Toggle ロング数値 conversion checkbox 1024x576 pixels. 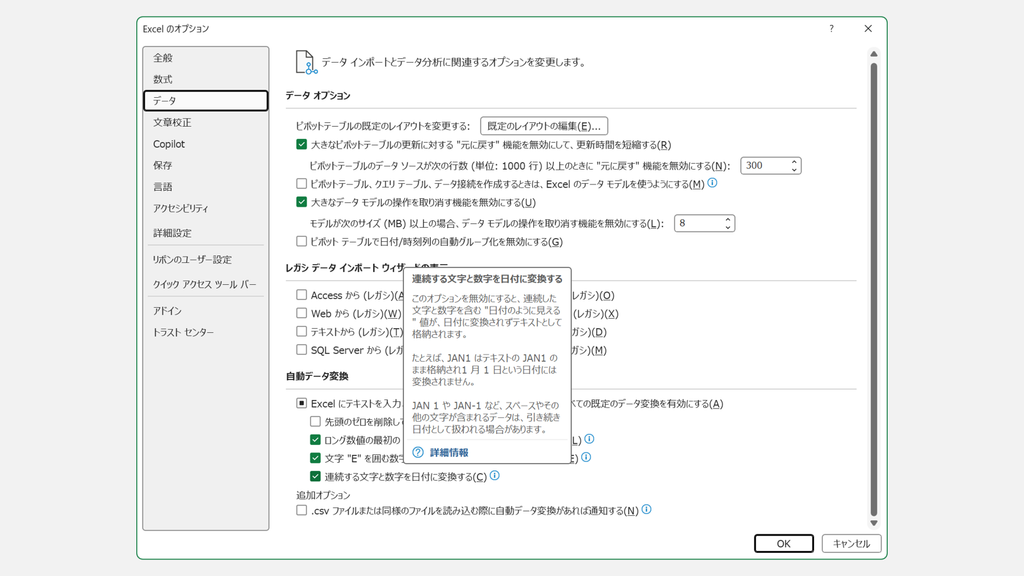pyautogui.click(x=315, y=440)
